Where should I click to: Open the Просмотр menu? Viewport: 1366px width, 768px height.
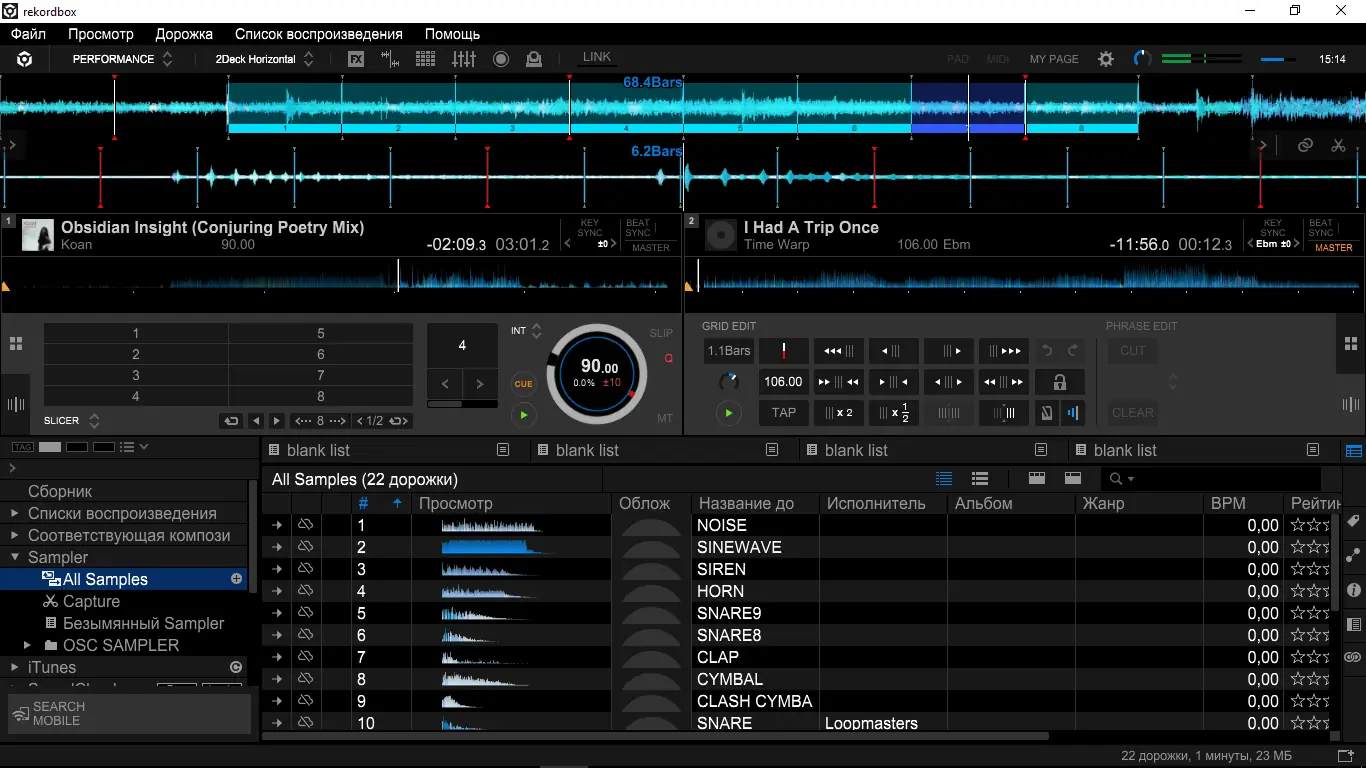point(100,34)
